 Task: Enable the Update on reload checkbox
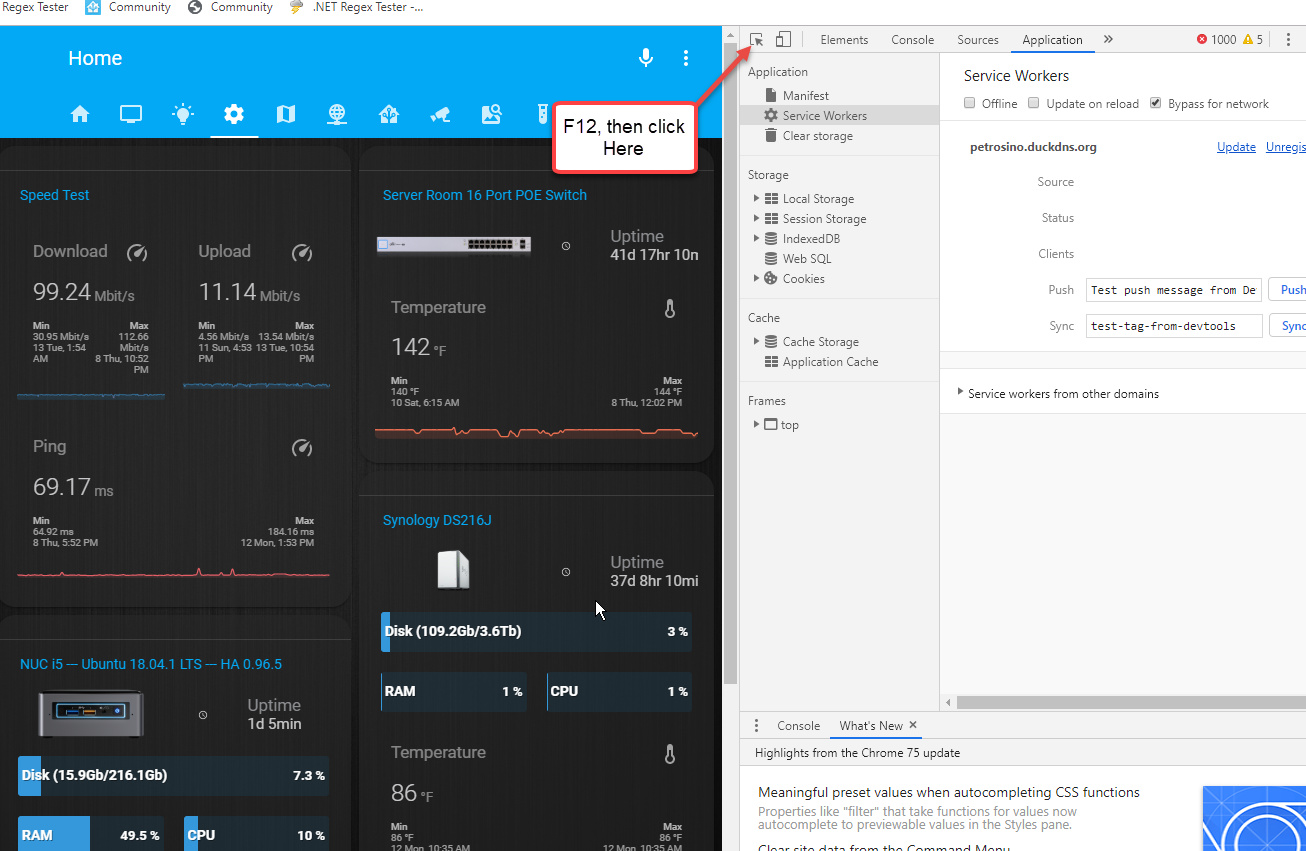tap(1034, 103)
